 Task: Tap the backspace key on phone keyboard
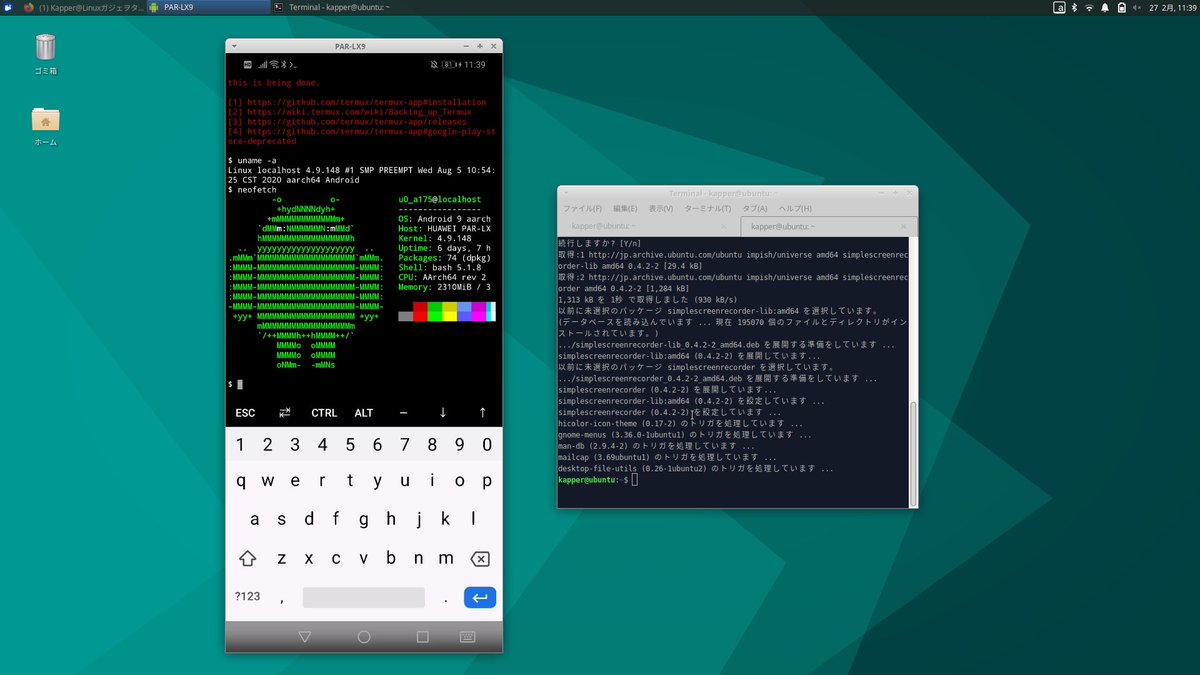pos(480,558)
